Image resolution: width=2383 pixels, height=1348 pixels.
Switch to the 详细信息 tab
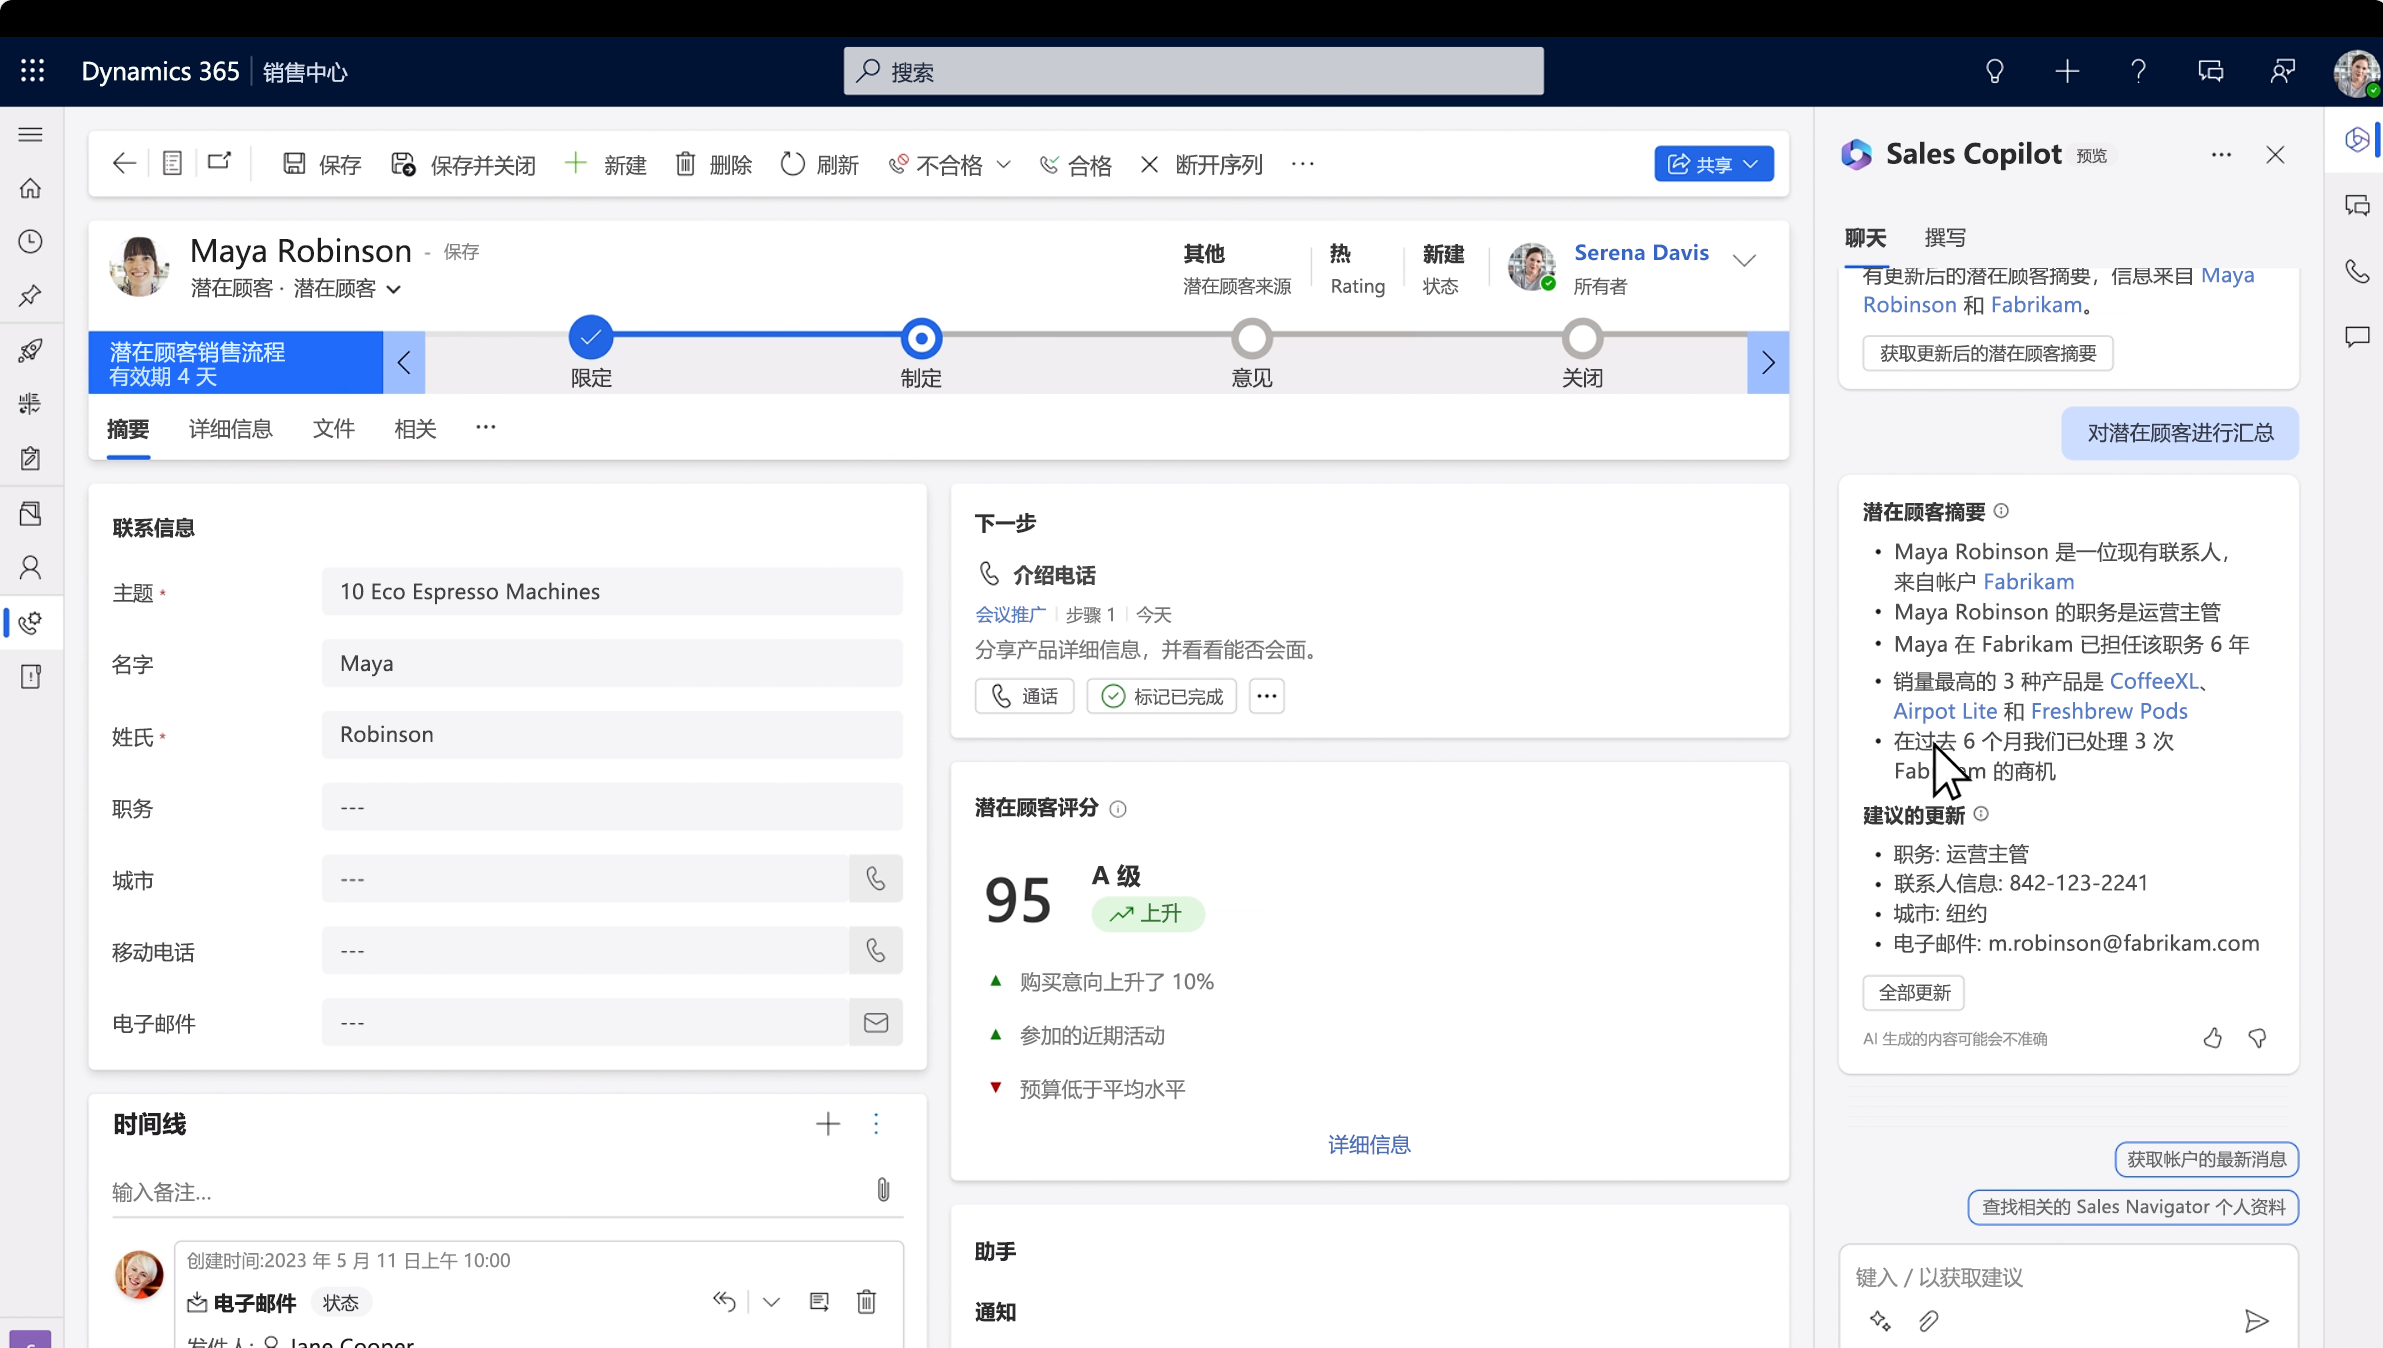(231, 430)
